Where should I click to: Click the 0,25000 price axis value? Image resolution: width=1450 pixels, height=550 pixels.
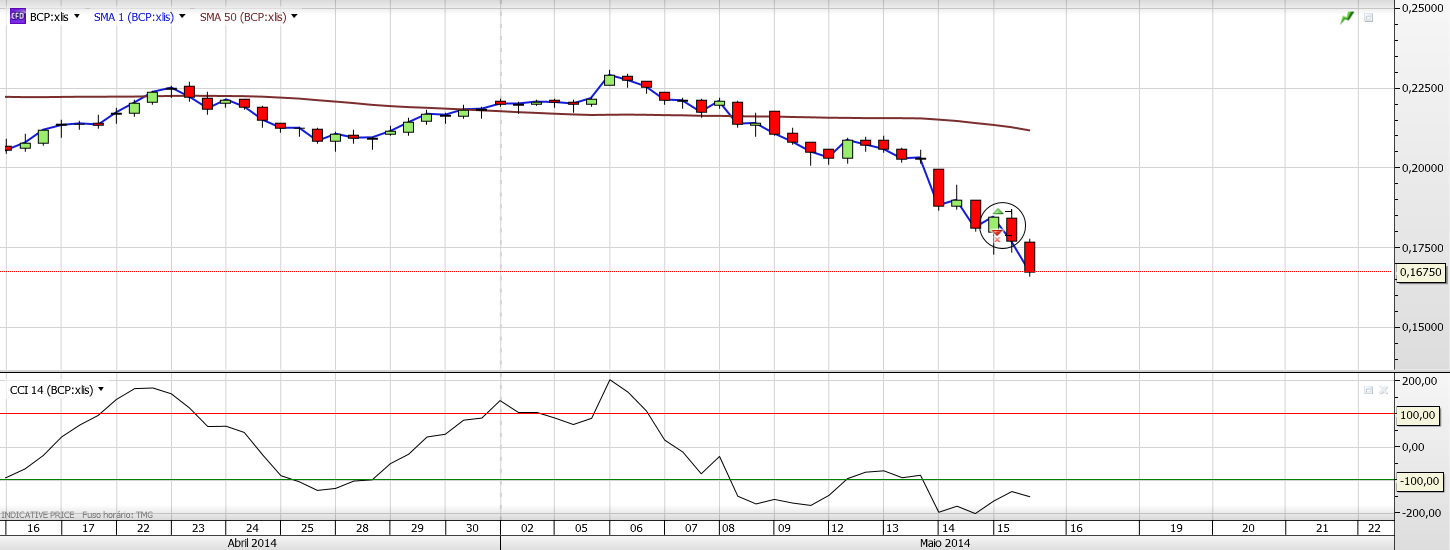coord(1424,7)
